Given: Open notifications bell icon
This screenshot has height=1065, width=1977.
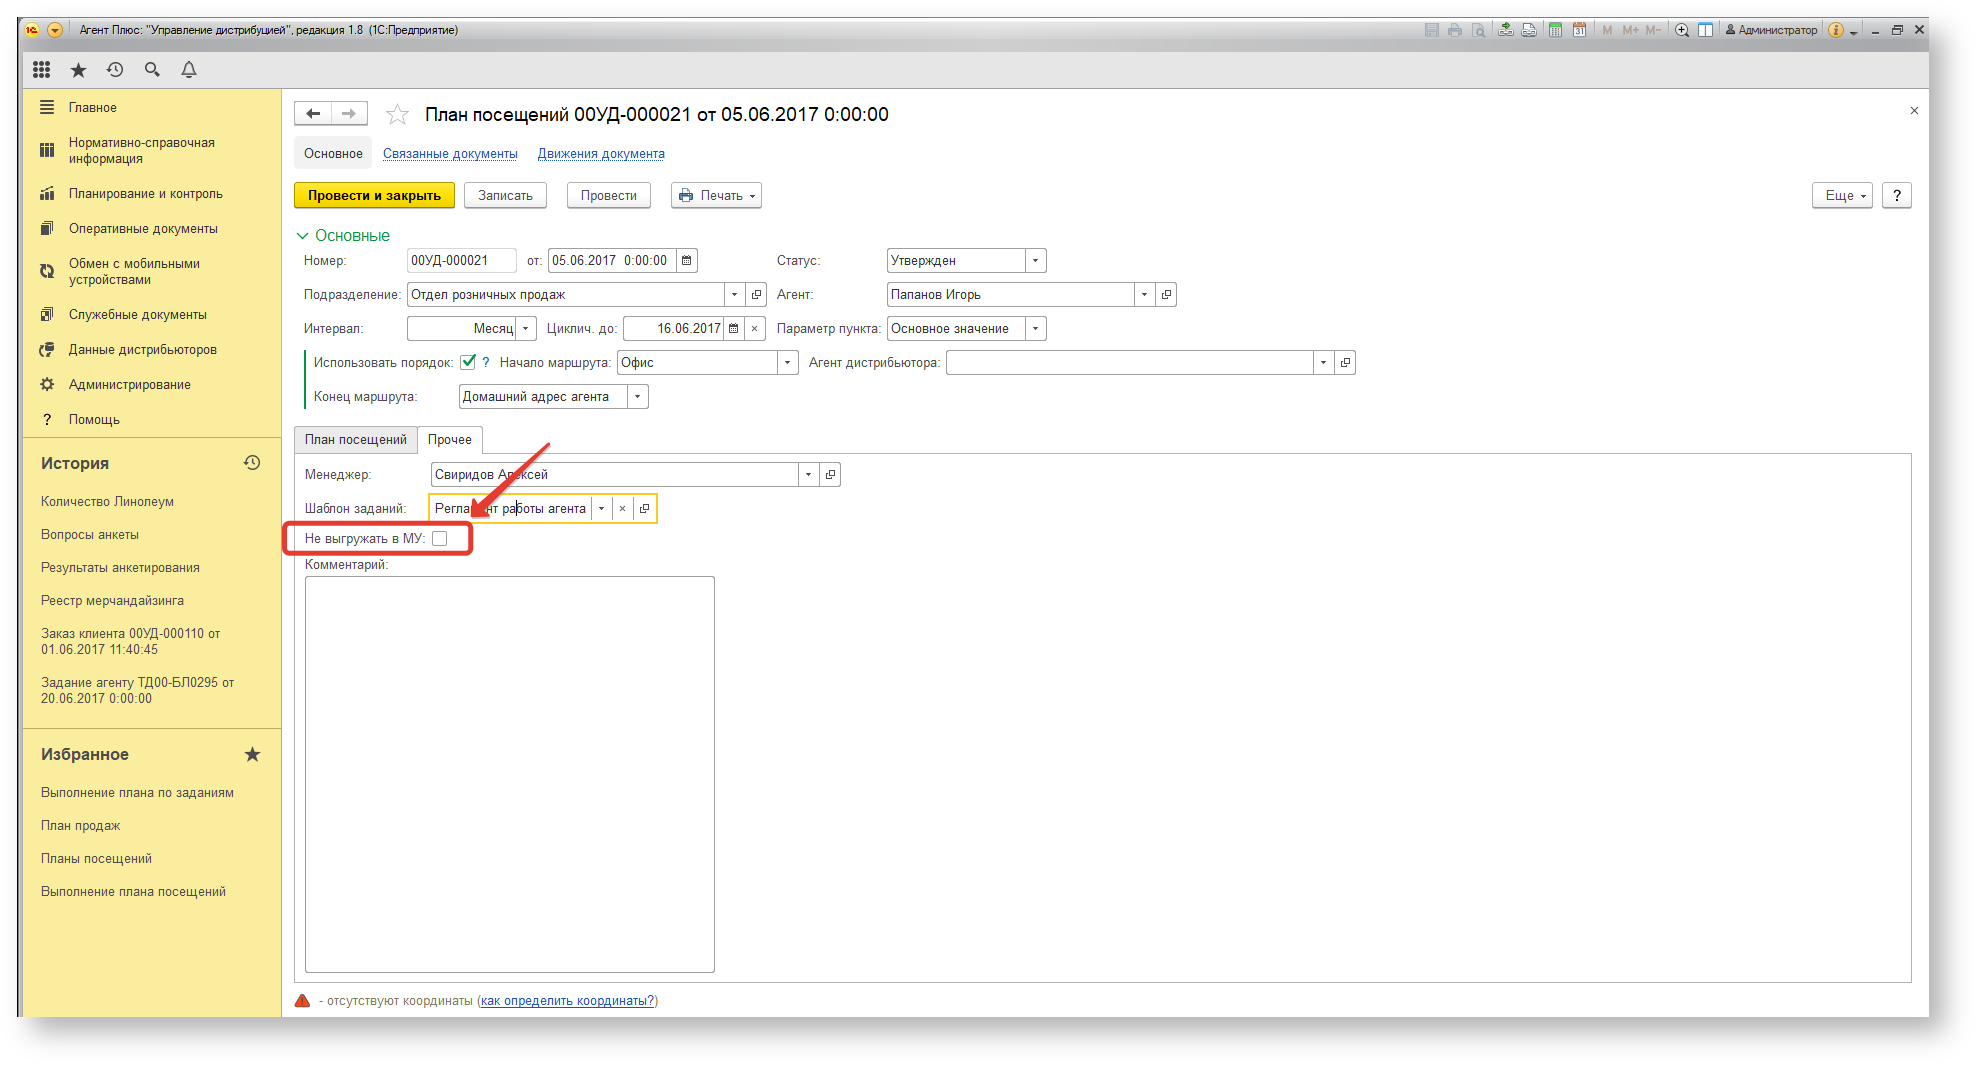Looking at the screenshot, I should coord(189,69).
